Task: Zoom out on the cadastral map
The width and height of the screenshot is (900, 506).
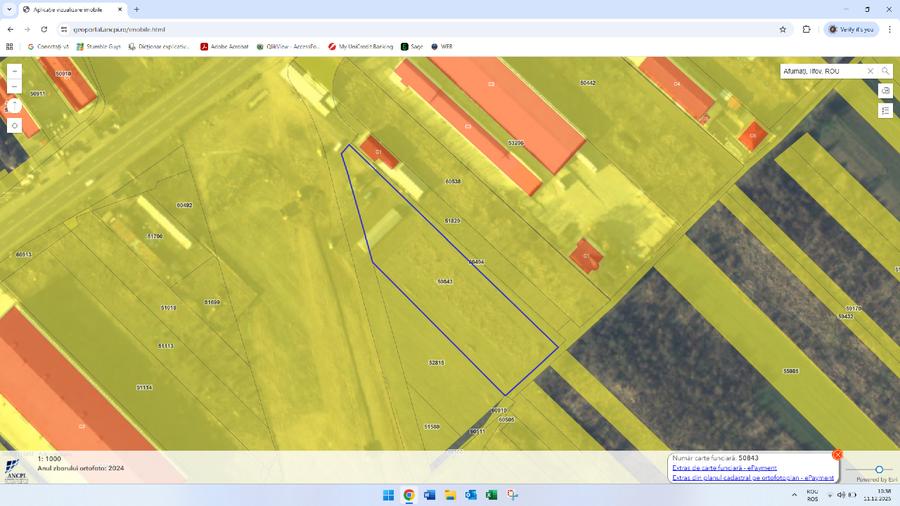Action: (x=14, y=87)
